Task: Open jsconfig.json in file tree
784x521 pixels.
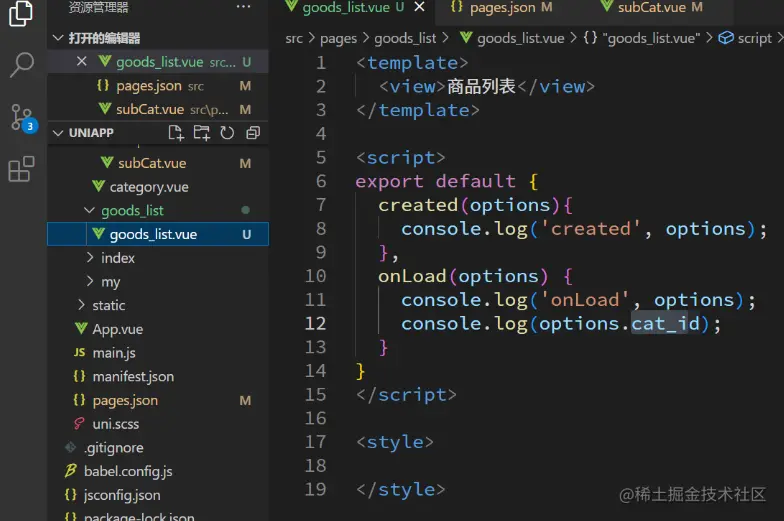Action: [158, 494]
